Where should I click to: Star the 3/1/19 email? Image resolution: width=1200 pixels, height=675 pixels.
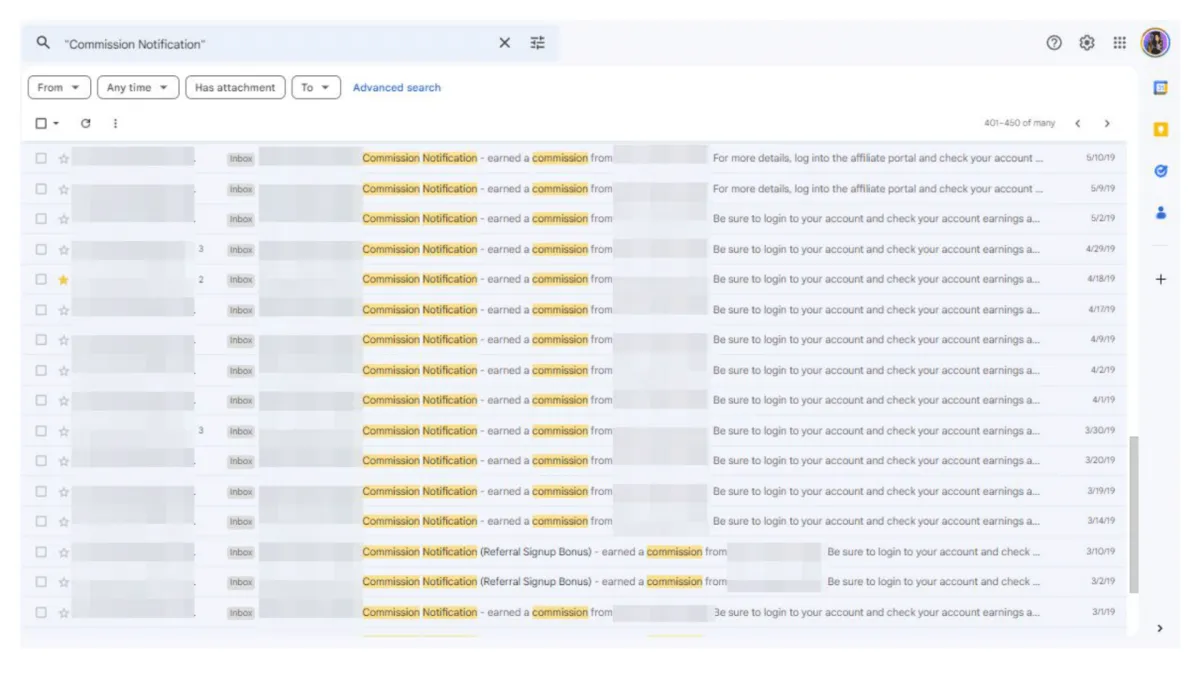[x=64, y=612]
